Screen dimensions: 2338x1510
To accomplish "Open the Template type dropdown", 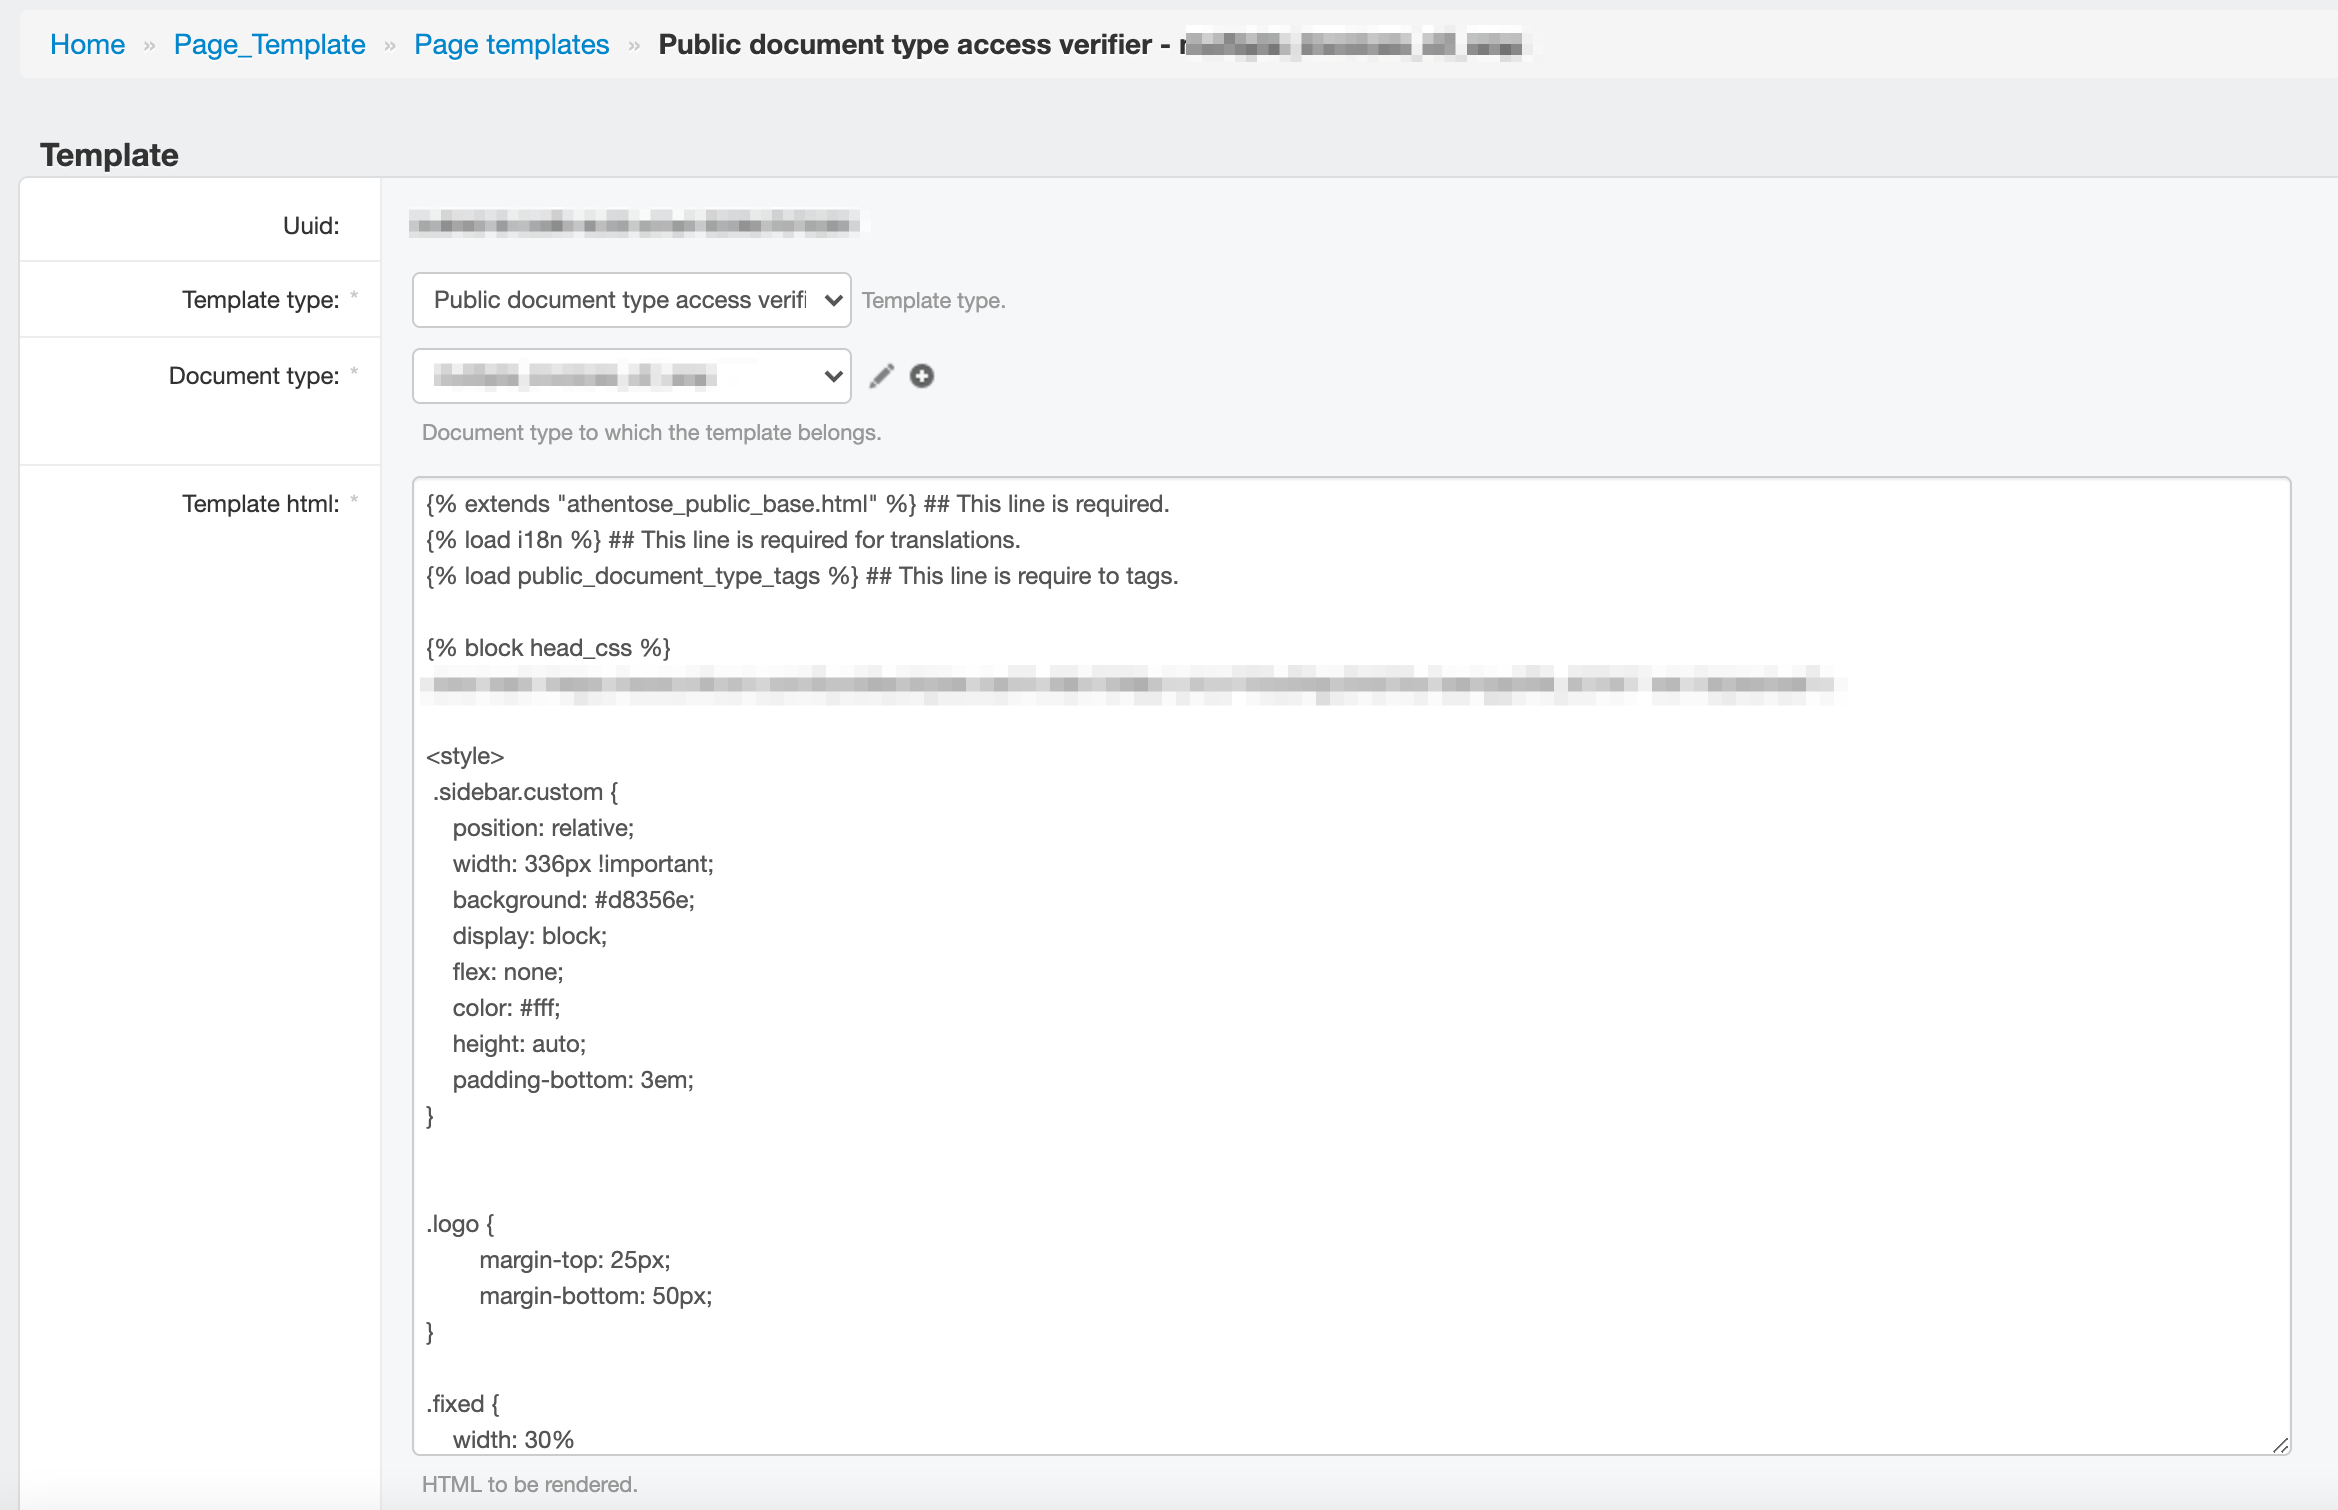I will click(630, 299).
